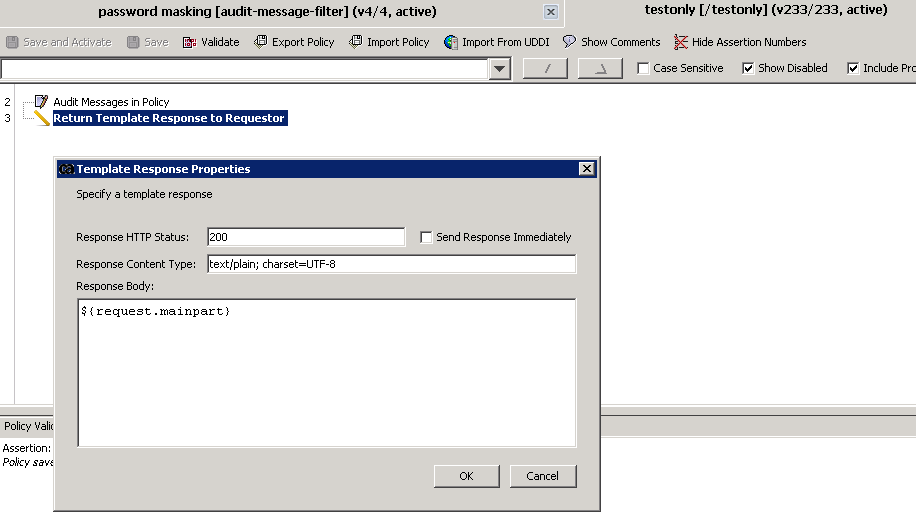Click the Audit Messages in Policy icon

(41, 102)
